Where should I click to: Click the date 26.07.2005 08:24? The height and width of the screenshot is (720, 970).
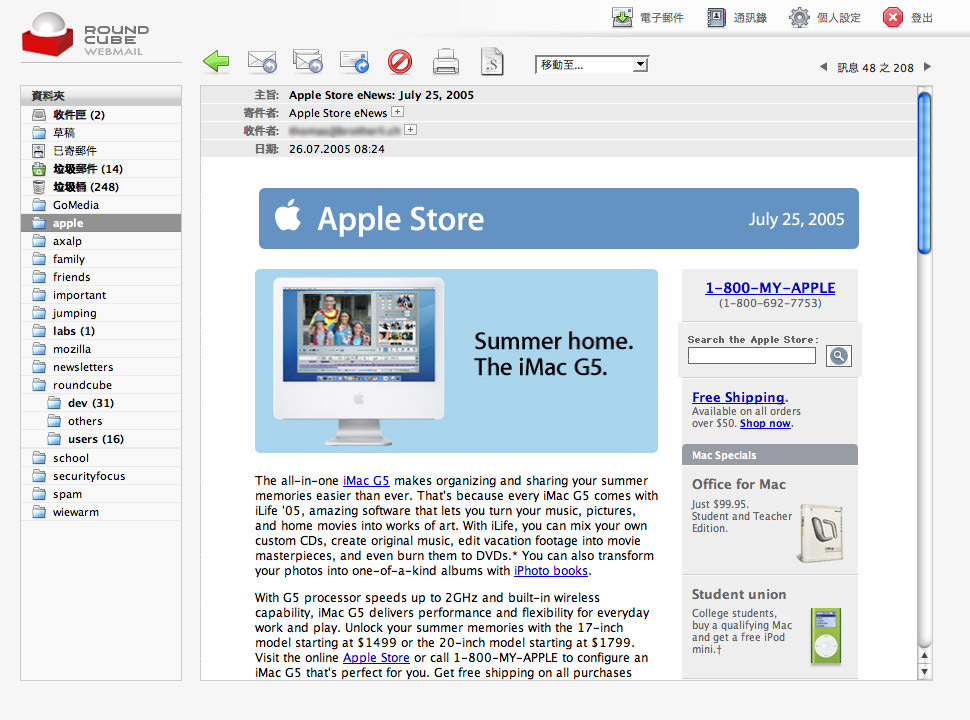tap(337, 149)
